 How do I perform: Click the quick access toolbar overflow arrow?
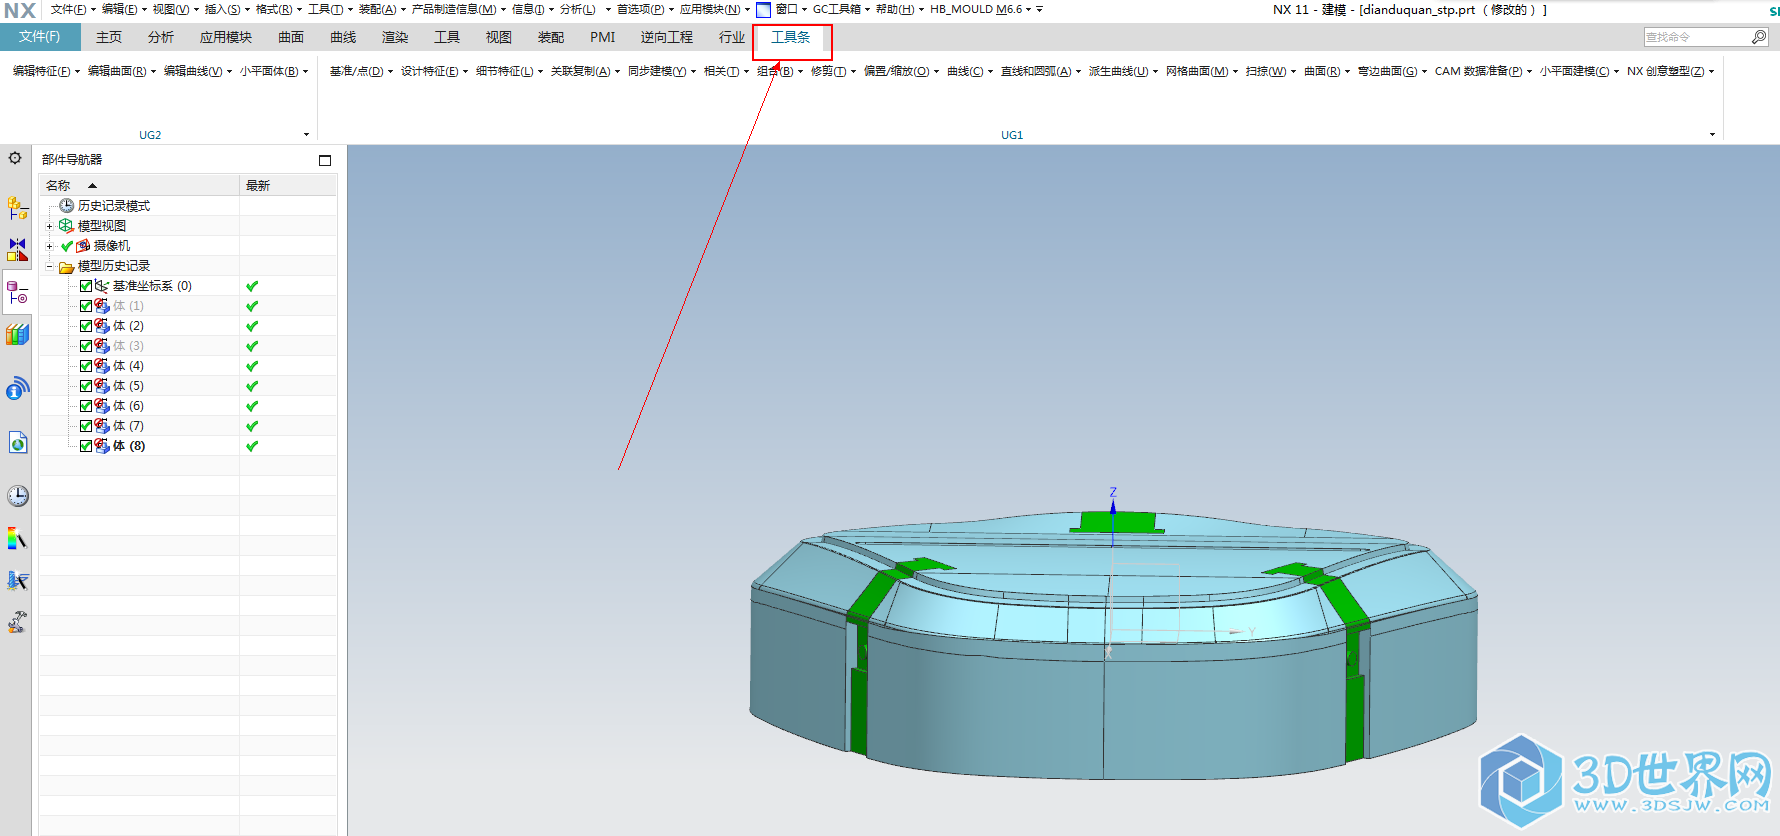click(1039, 9)
